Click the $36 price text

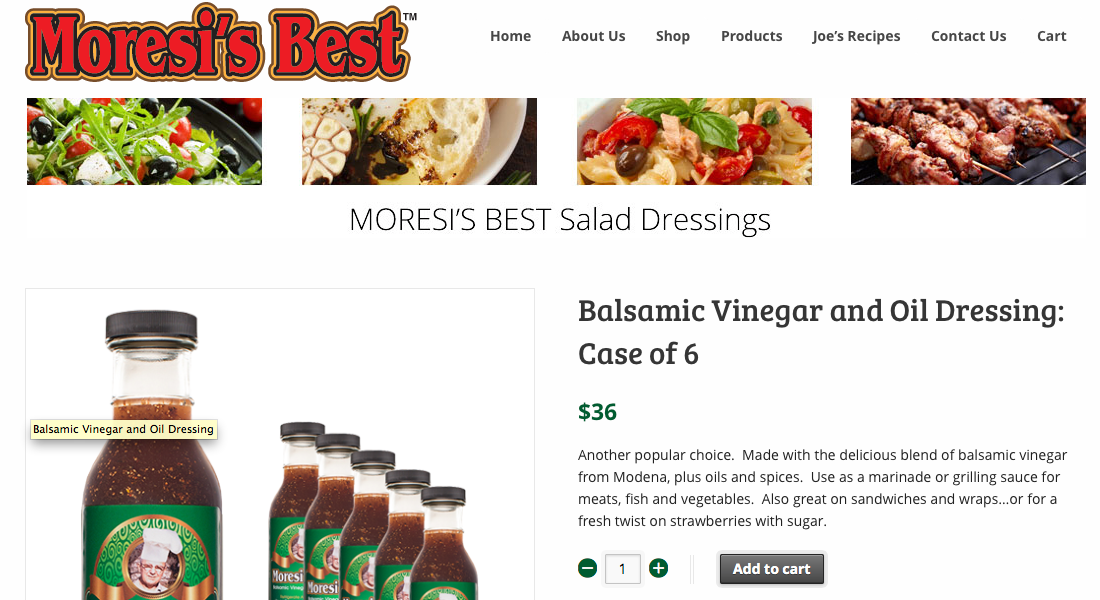[x=597, y=412]
